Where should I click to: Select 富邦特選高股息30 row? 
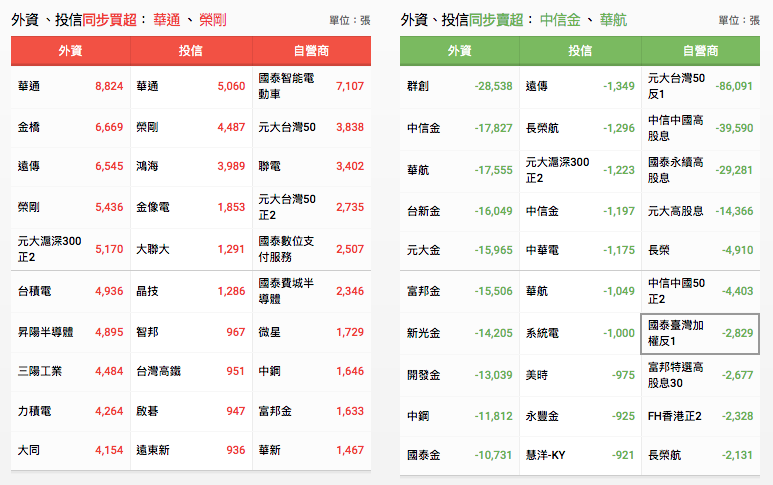point(701,375)
